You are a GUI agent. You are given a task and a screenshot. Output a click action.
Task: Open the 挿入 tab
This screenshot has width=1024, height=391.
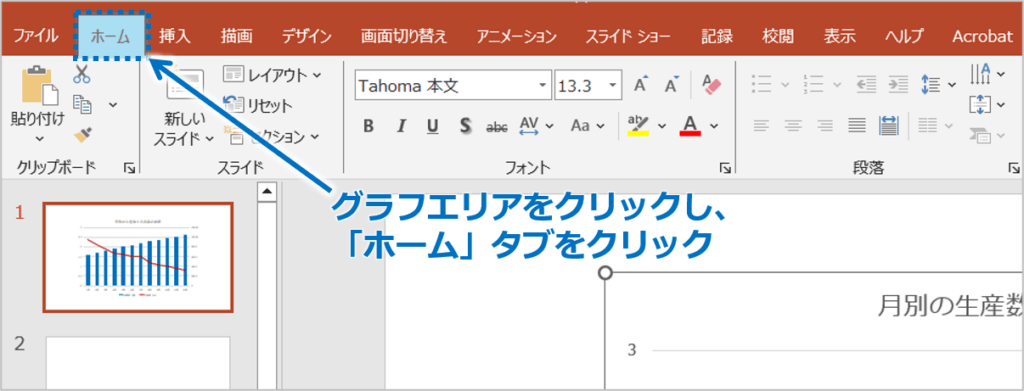click(174, 36)
